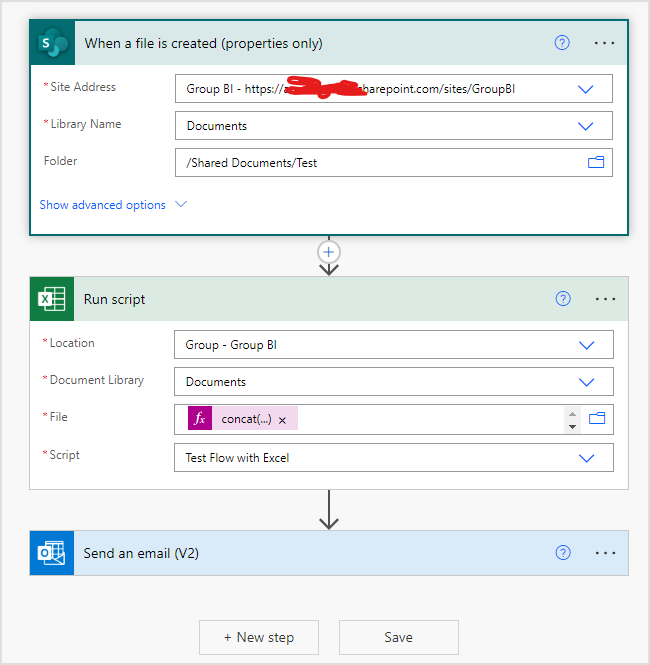Viewport: 650px width, 665px height.
Task: Show advanced options chevron
Action: [181, 204]
